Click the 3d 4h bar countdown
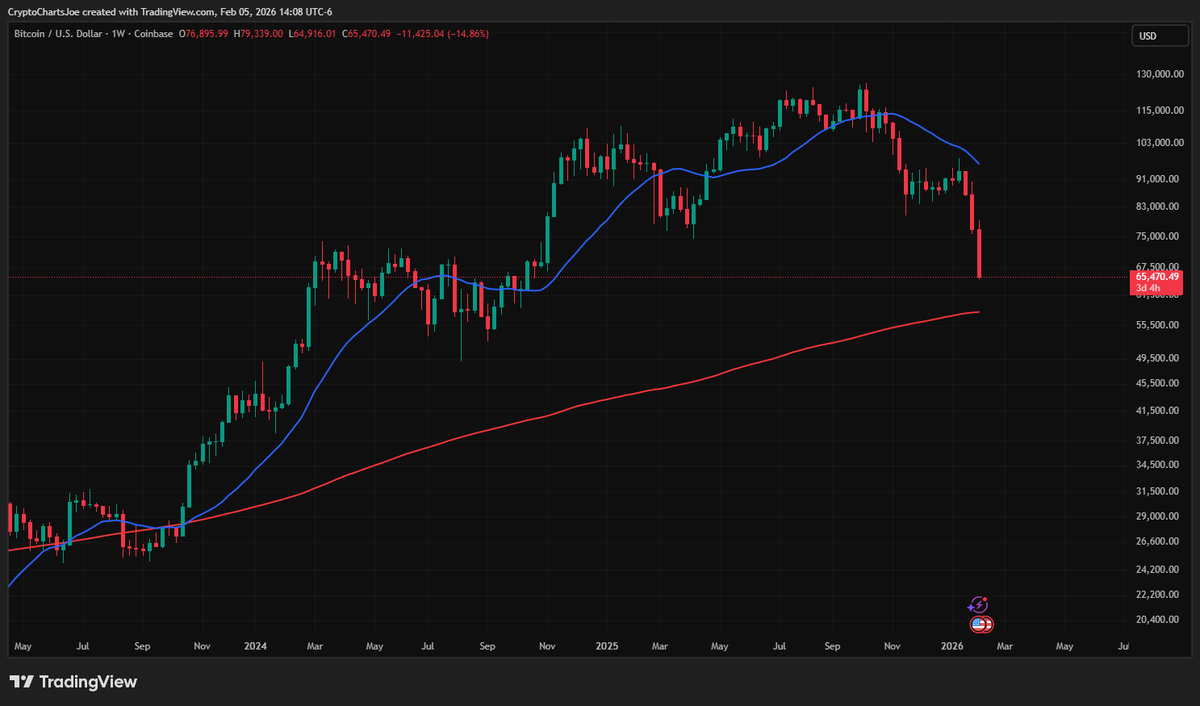The image size is (1200, 706). pos(1148,288)
